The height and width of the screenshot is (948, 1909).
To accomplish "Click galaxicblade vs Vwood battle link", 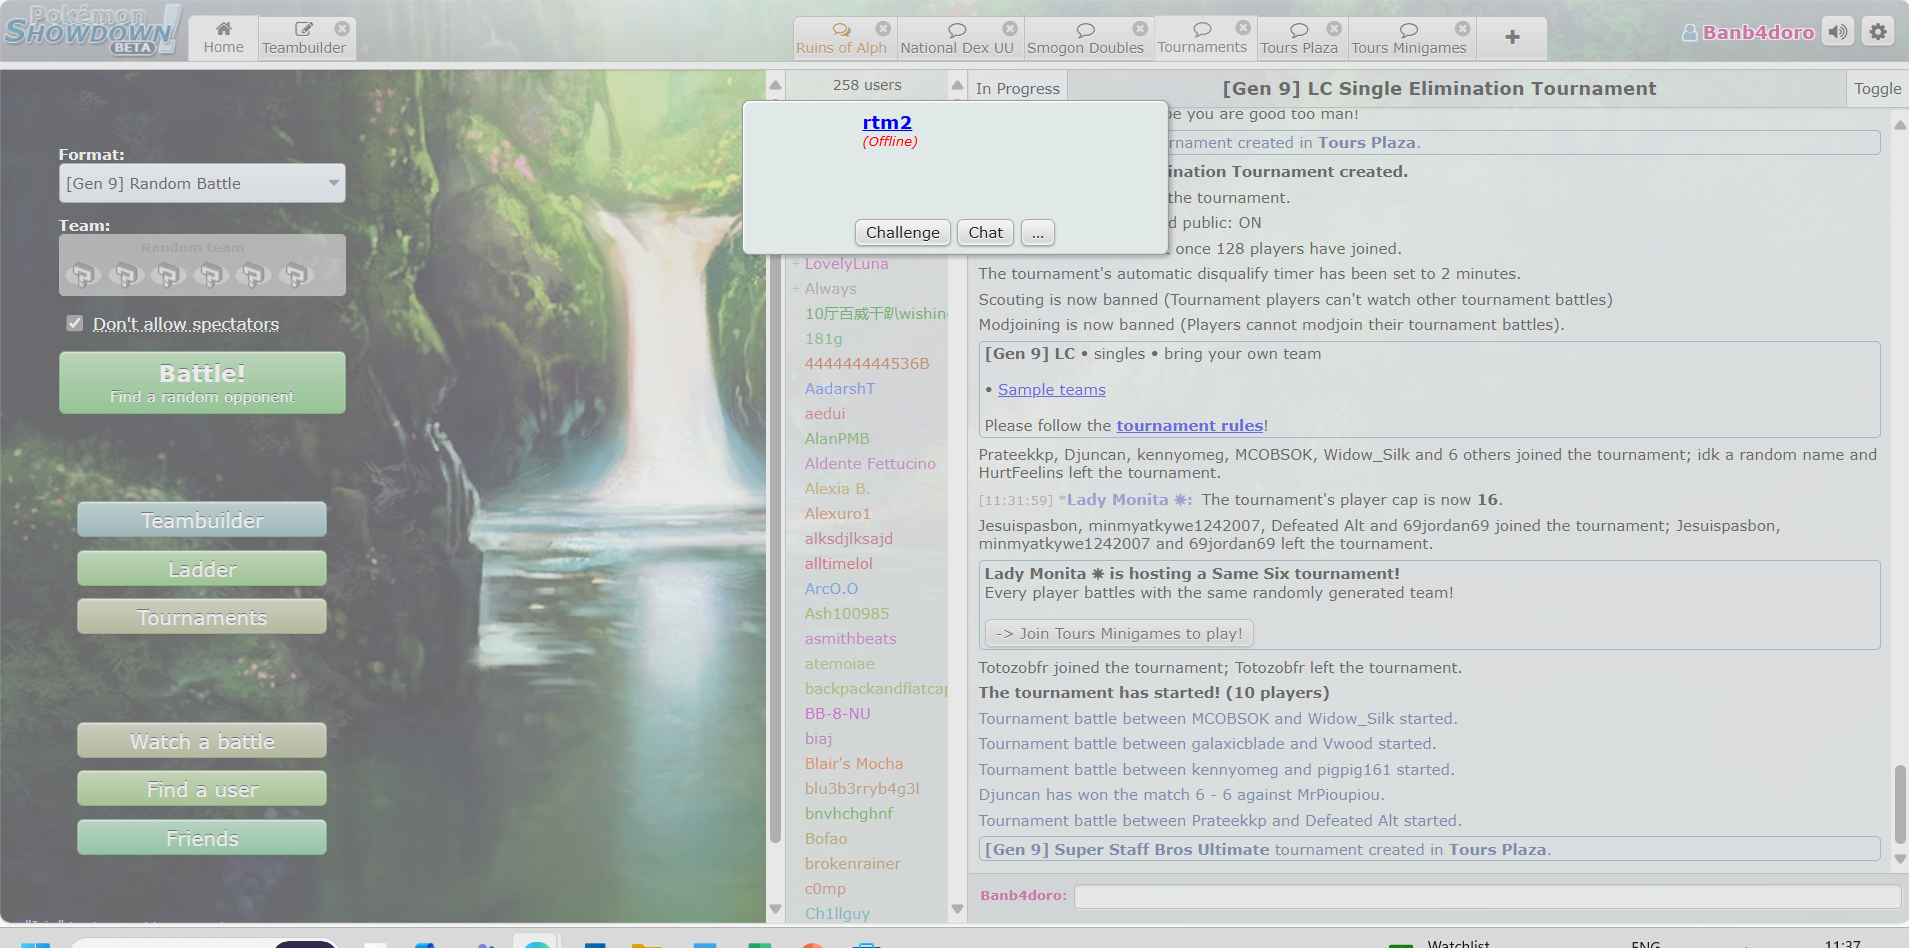I will pos(1207,743).
